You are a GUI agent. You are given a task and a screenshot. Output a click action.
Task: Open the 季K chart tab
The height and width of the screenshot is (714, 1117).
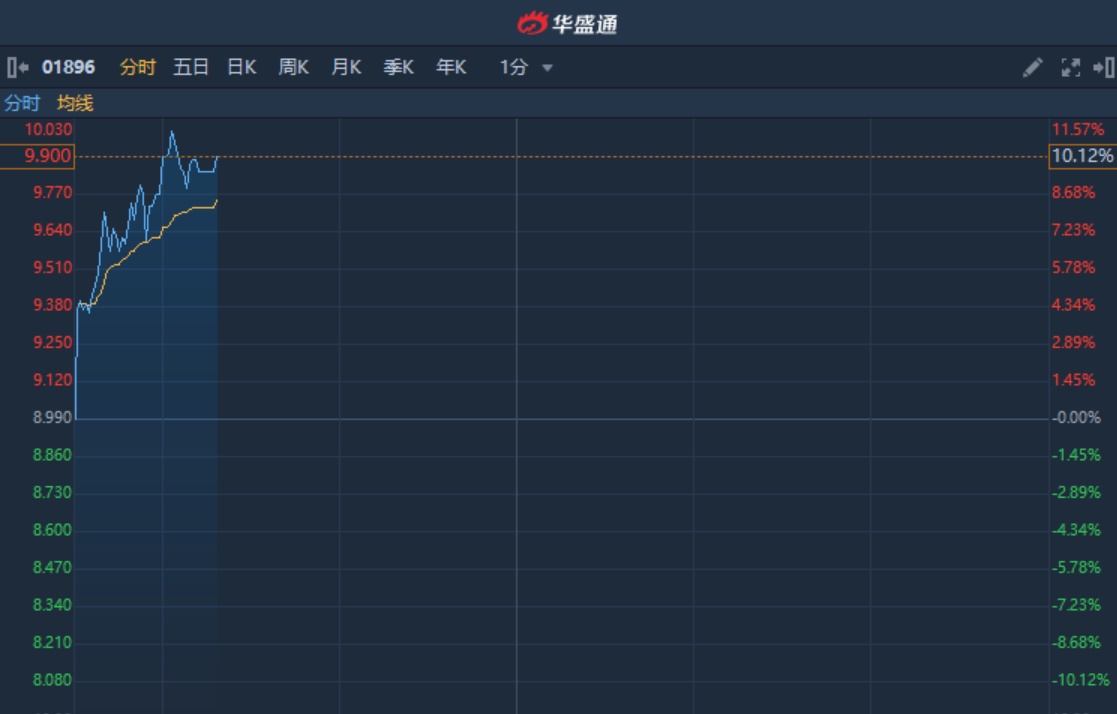point(398,68)
